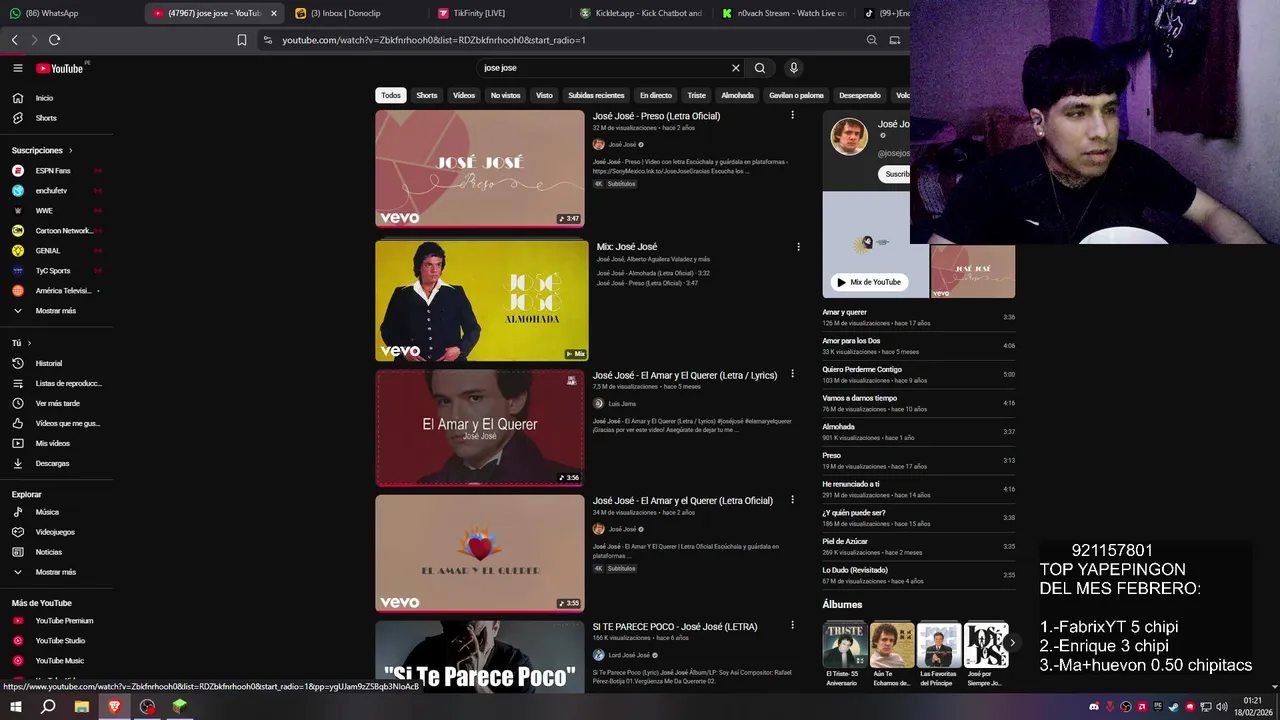Open the taskbar search icon
The image size is (1280, 720).
[x=48, y=707]
